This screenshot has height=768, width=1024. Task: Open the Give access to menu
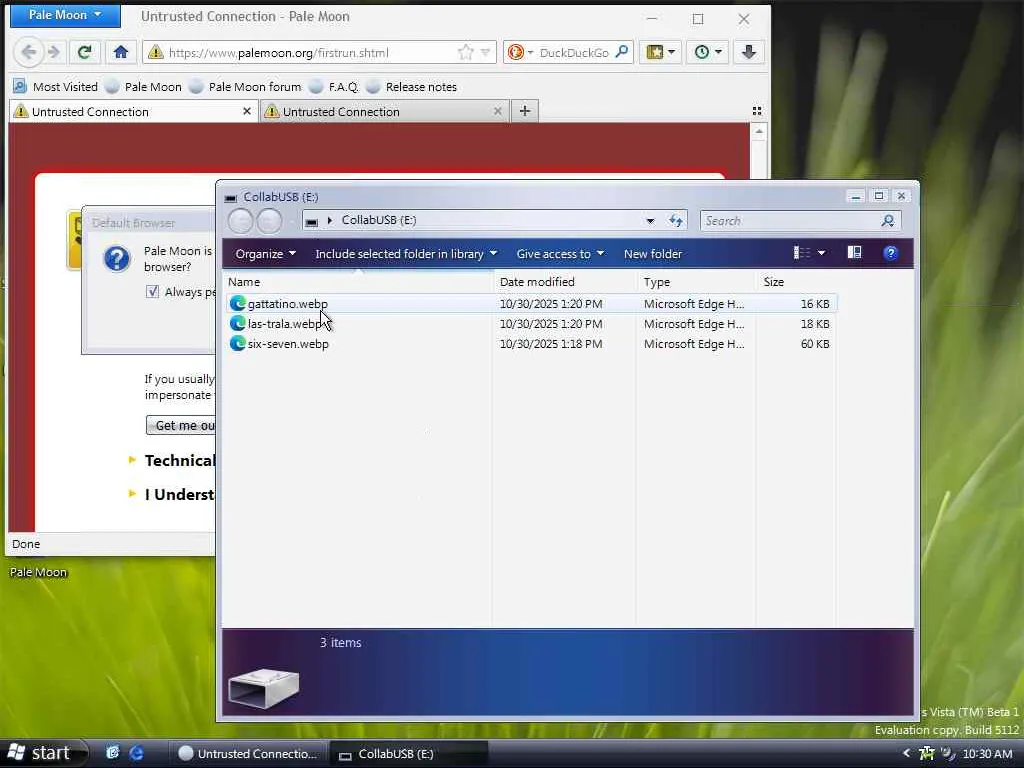[x=560, y=253]
